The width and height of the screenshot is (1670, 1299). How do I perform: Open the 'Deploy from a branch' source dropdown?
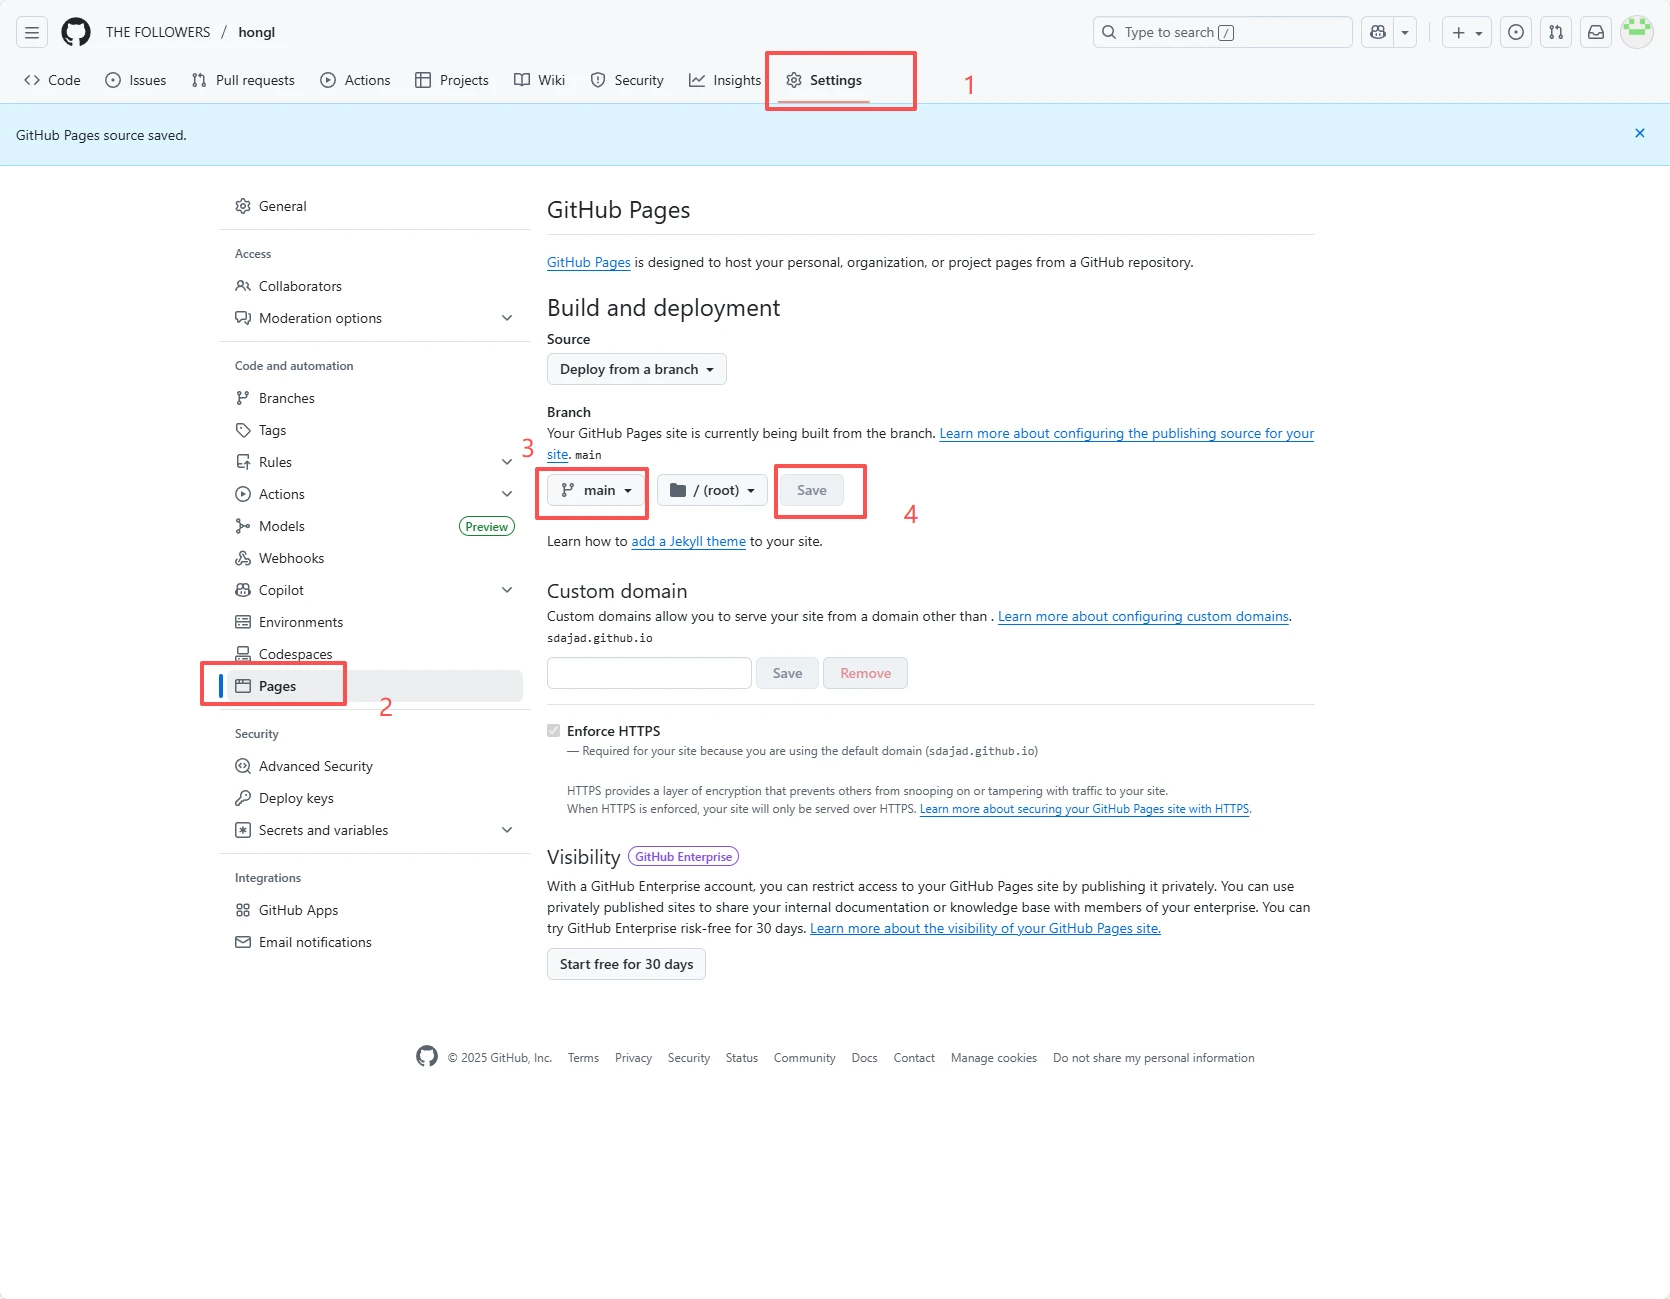tap(636, 369)
